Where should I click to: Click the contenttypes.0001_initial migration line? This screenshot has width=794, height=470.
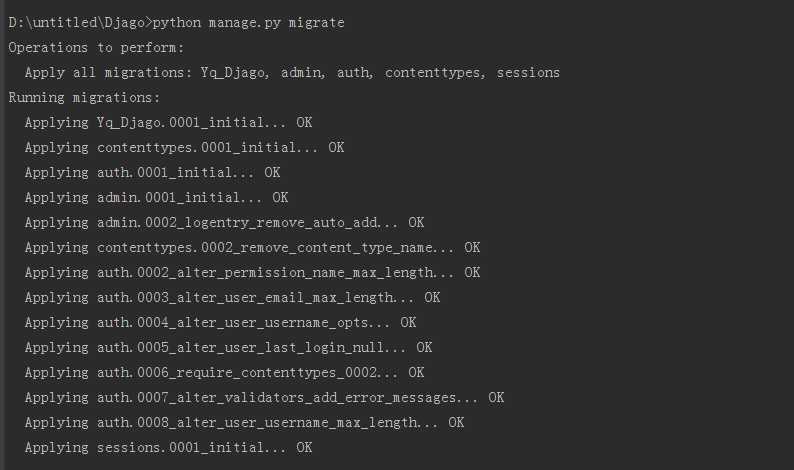coord(184,147)
